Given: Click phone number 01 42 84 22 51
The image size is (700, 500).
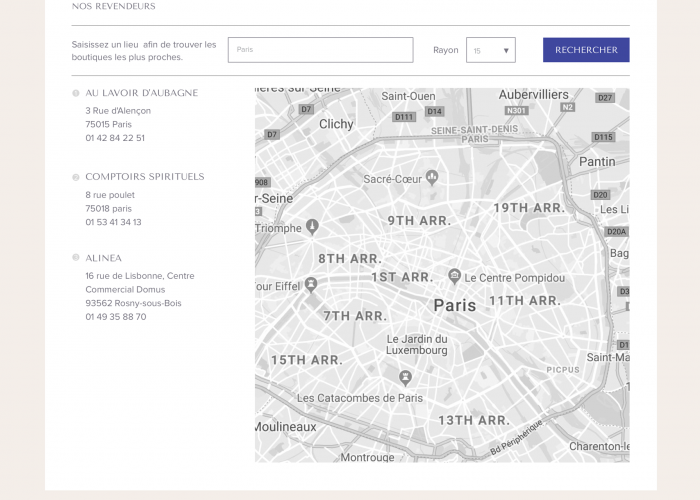Looking at the screenshot, I should click(115, 138).
